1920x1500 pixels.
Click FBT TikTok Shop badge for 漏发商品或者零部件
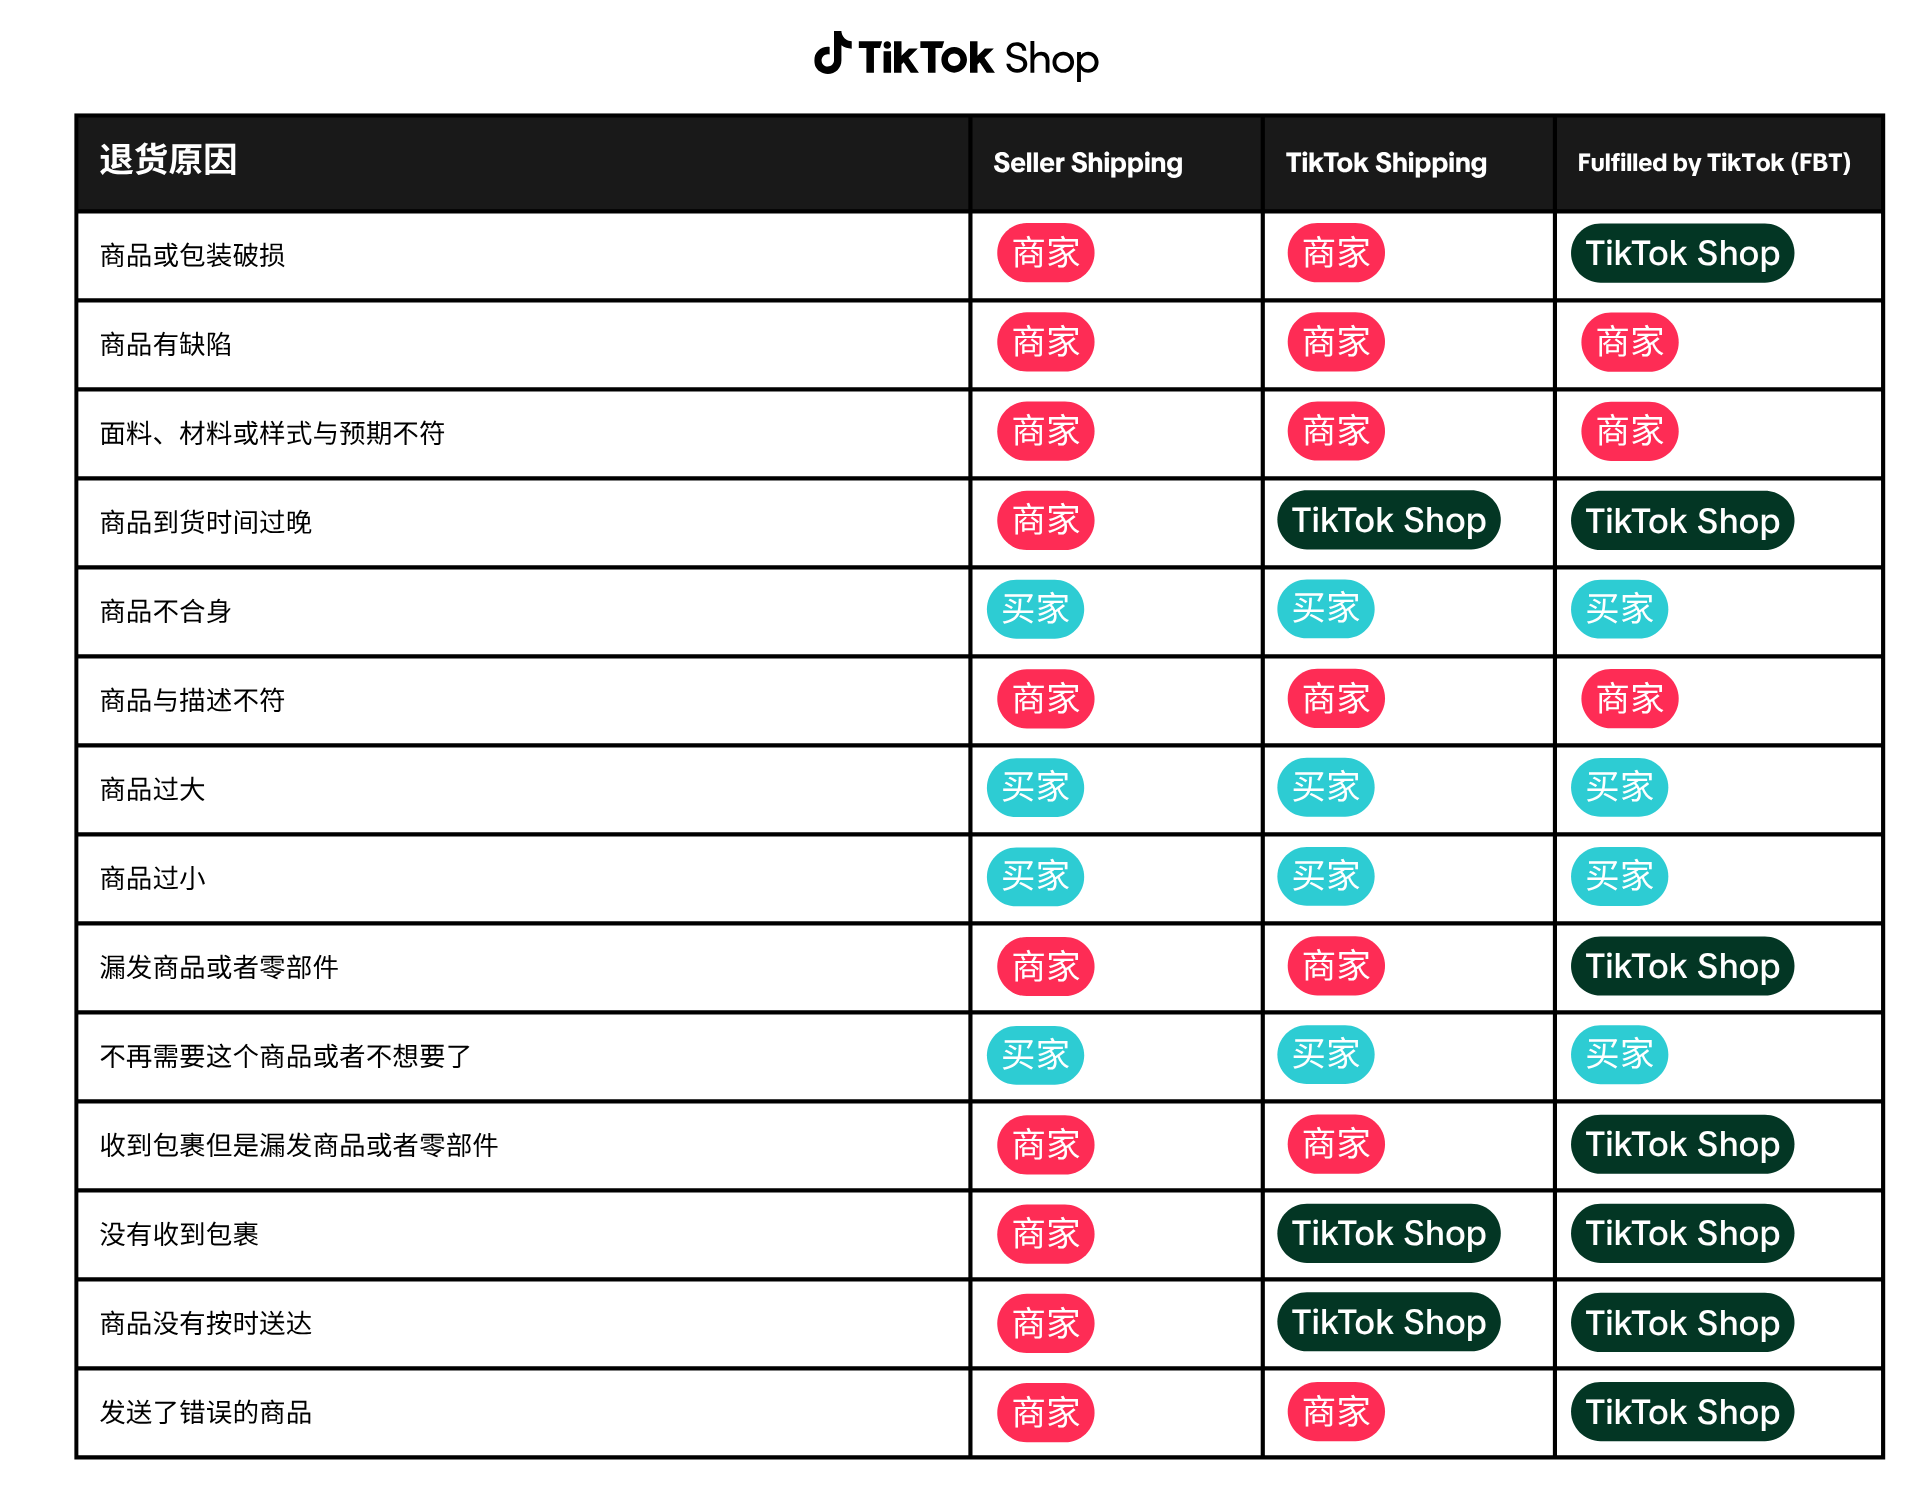click(1682, 967)
